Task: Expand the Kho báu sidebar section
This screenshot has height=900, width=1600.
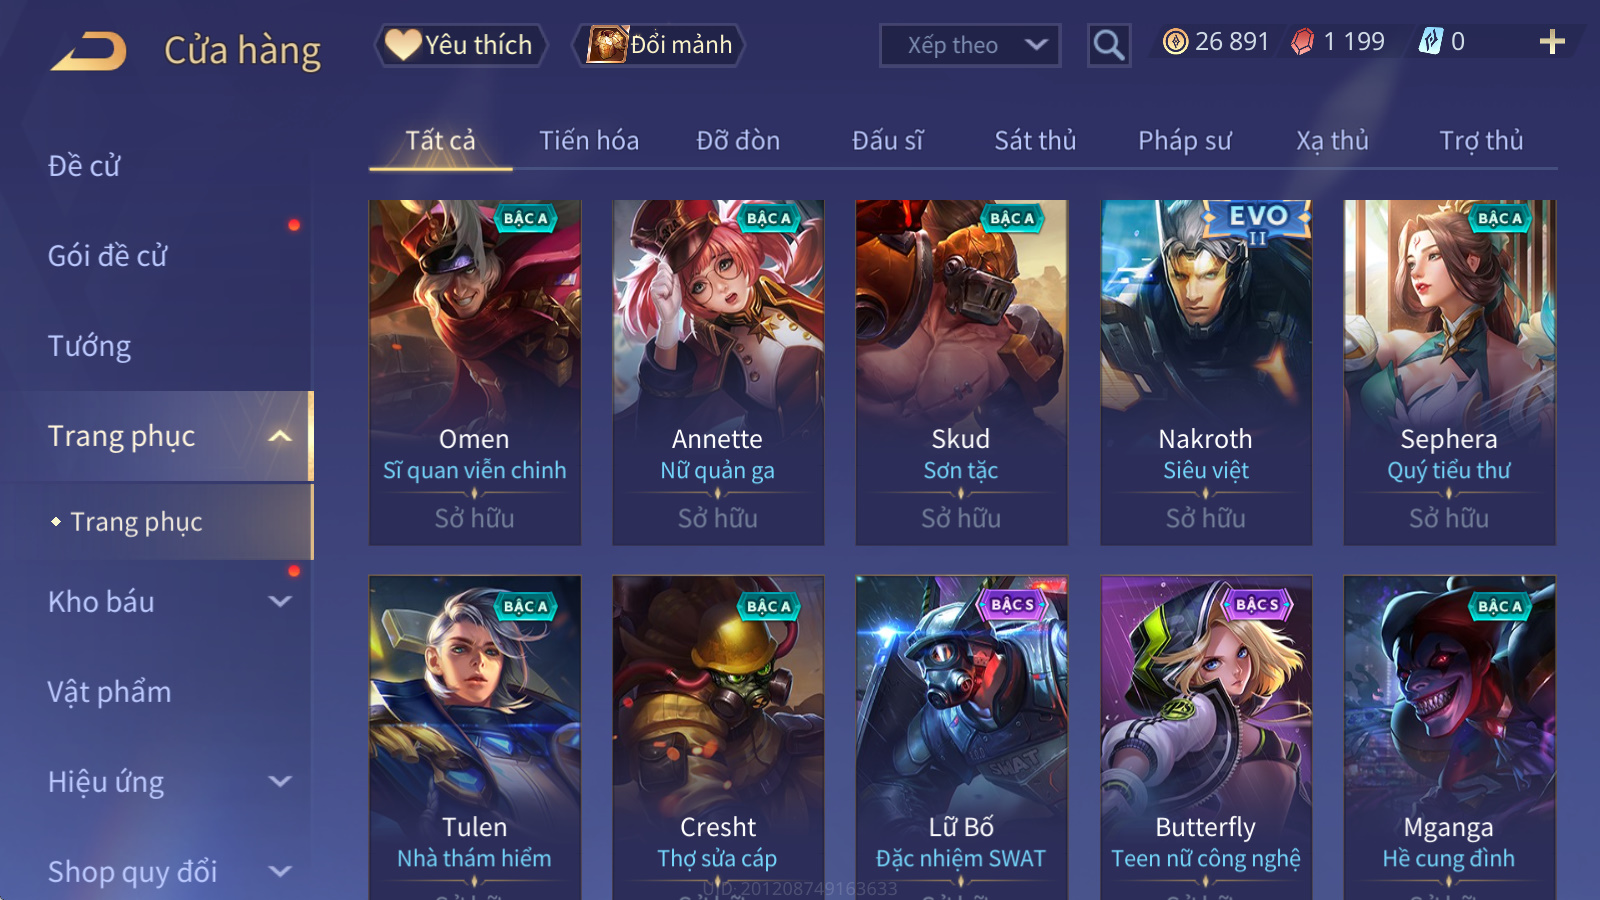Action: click(281, 602)
